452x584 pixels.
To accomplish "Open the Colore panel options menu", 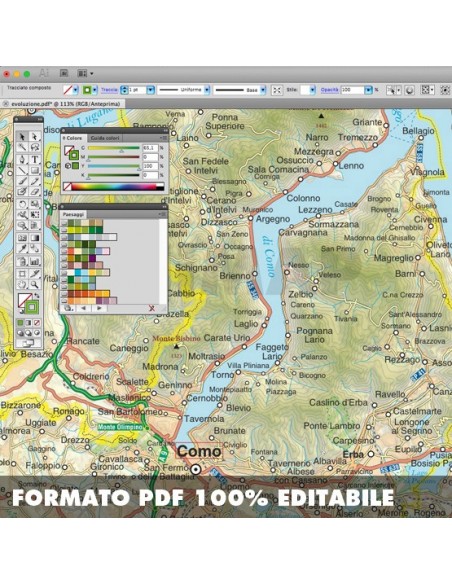I will pyautogui.click(x=163, y=138).
